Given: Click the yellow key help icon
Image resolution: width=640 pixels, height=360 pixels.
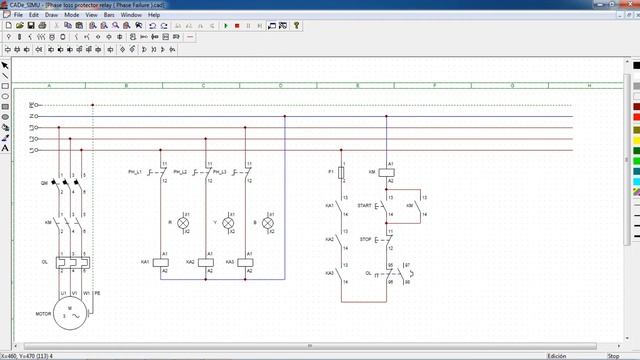Looking at the screenshot, I should point(296,26).
